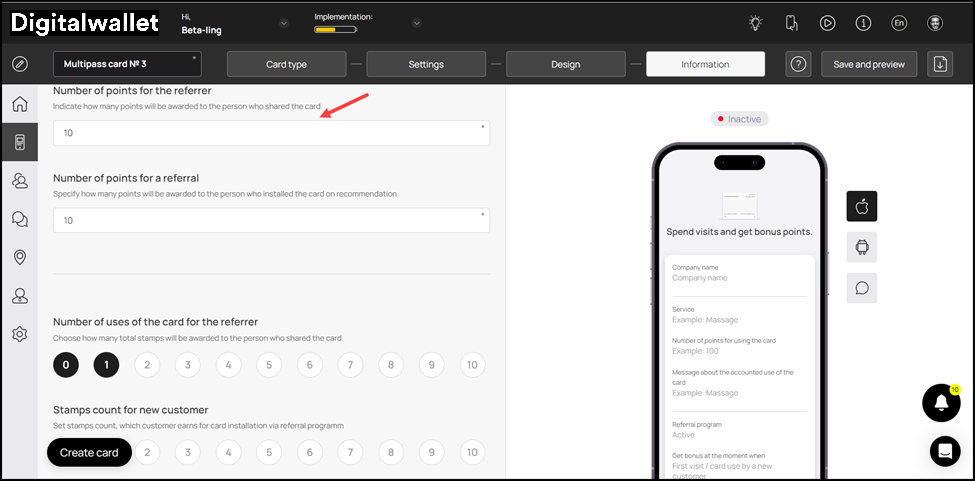Open the chat messages icon in left sidebar
The width and height of the screenshot is (975, 481).
[x=19, y=219]
